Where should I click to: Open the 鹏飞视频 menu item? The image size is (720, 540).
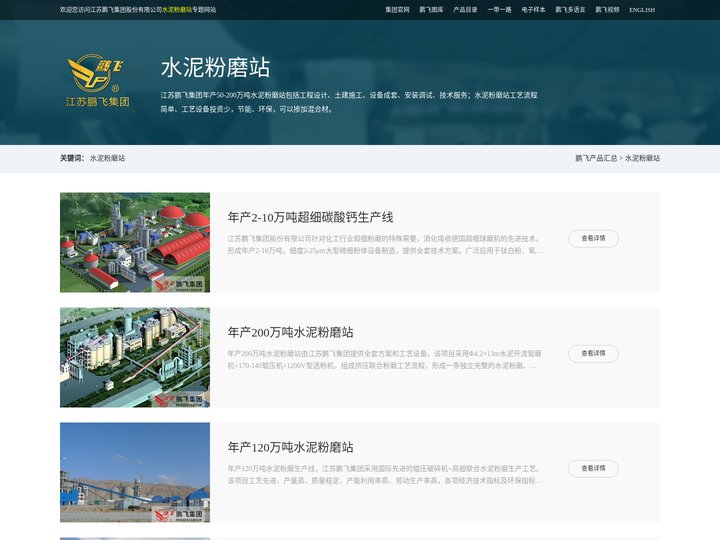[608, 10]
